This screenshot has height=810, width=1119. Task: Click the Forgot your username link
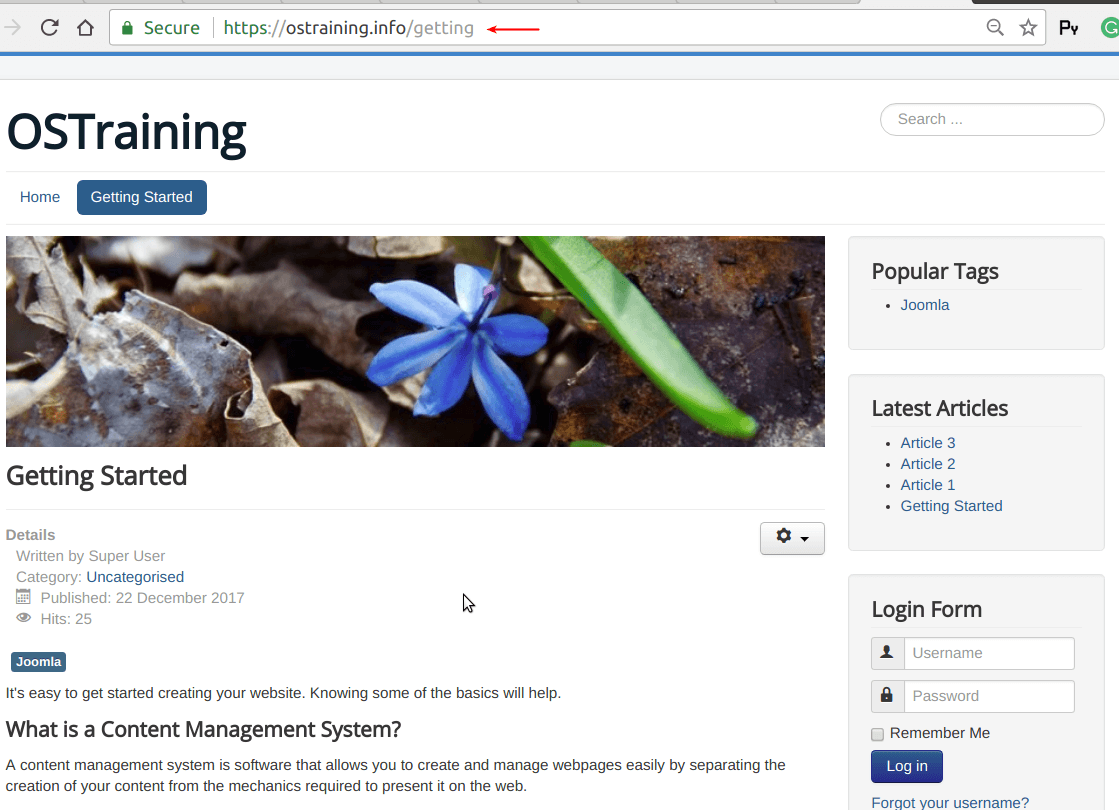tap(950, 802)
